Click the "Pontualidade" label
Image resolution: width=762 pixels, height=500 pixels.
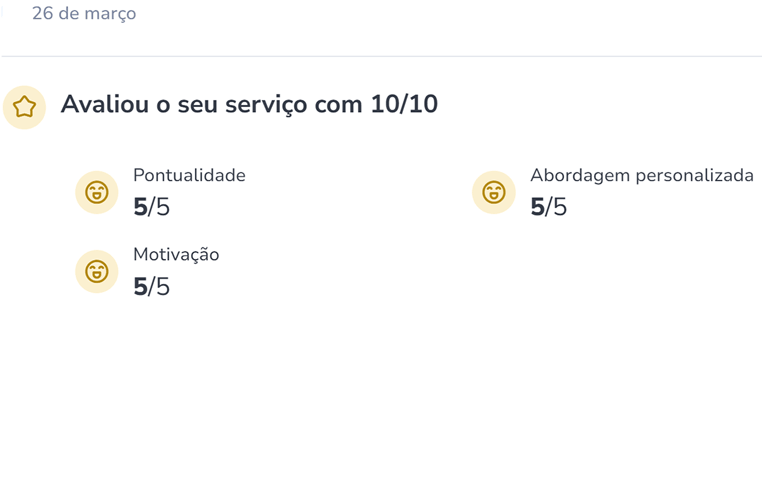point(189,176)
